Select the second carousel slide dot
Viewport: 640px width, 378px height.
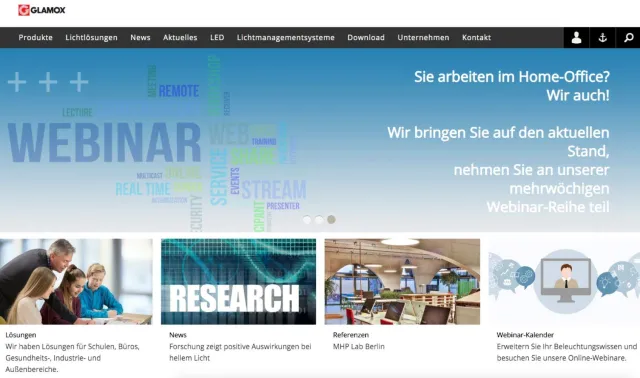coord(319,220)
